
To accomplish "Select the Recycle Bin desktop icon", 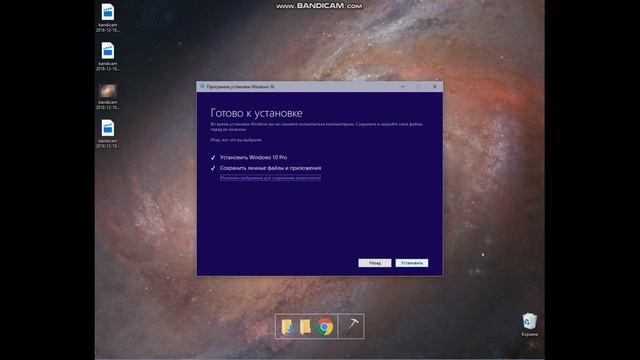I will [x=529, y=324].
